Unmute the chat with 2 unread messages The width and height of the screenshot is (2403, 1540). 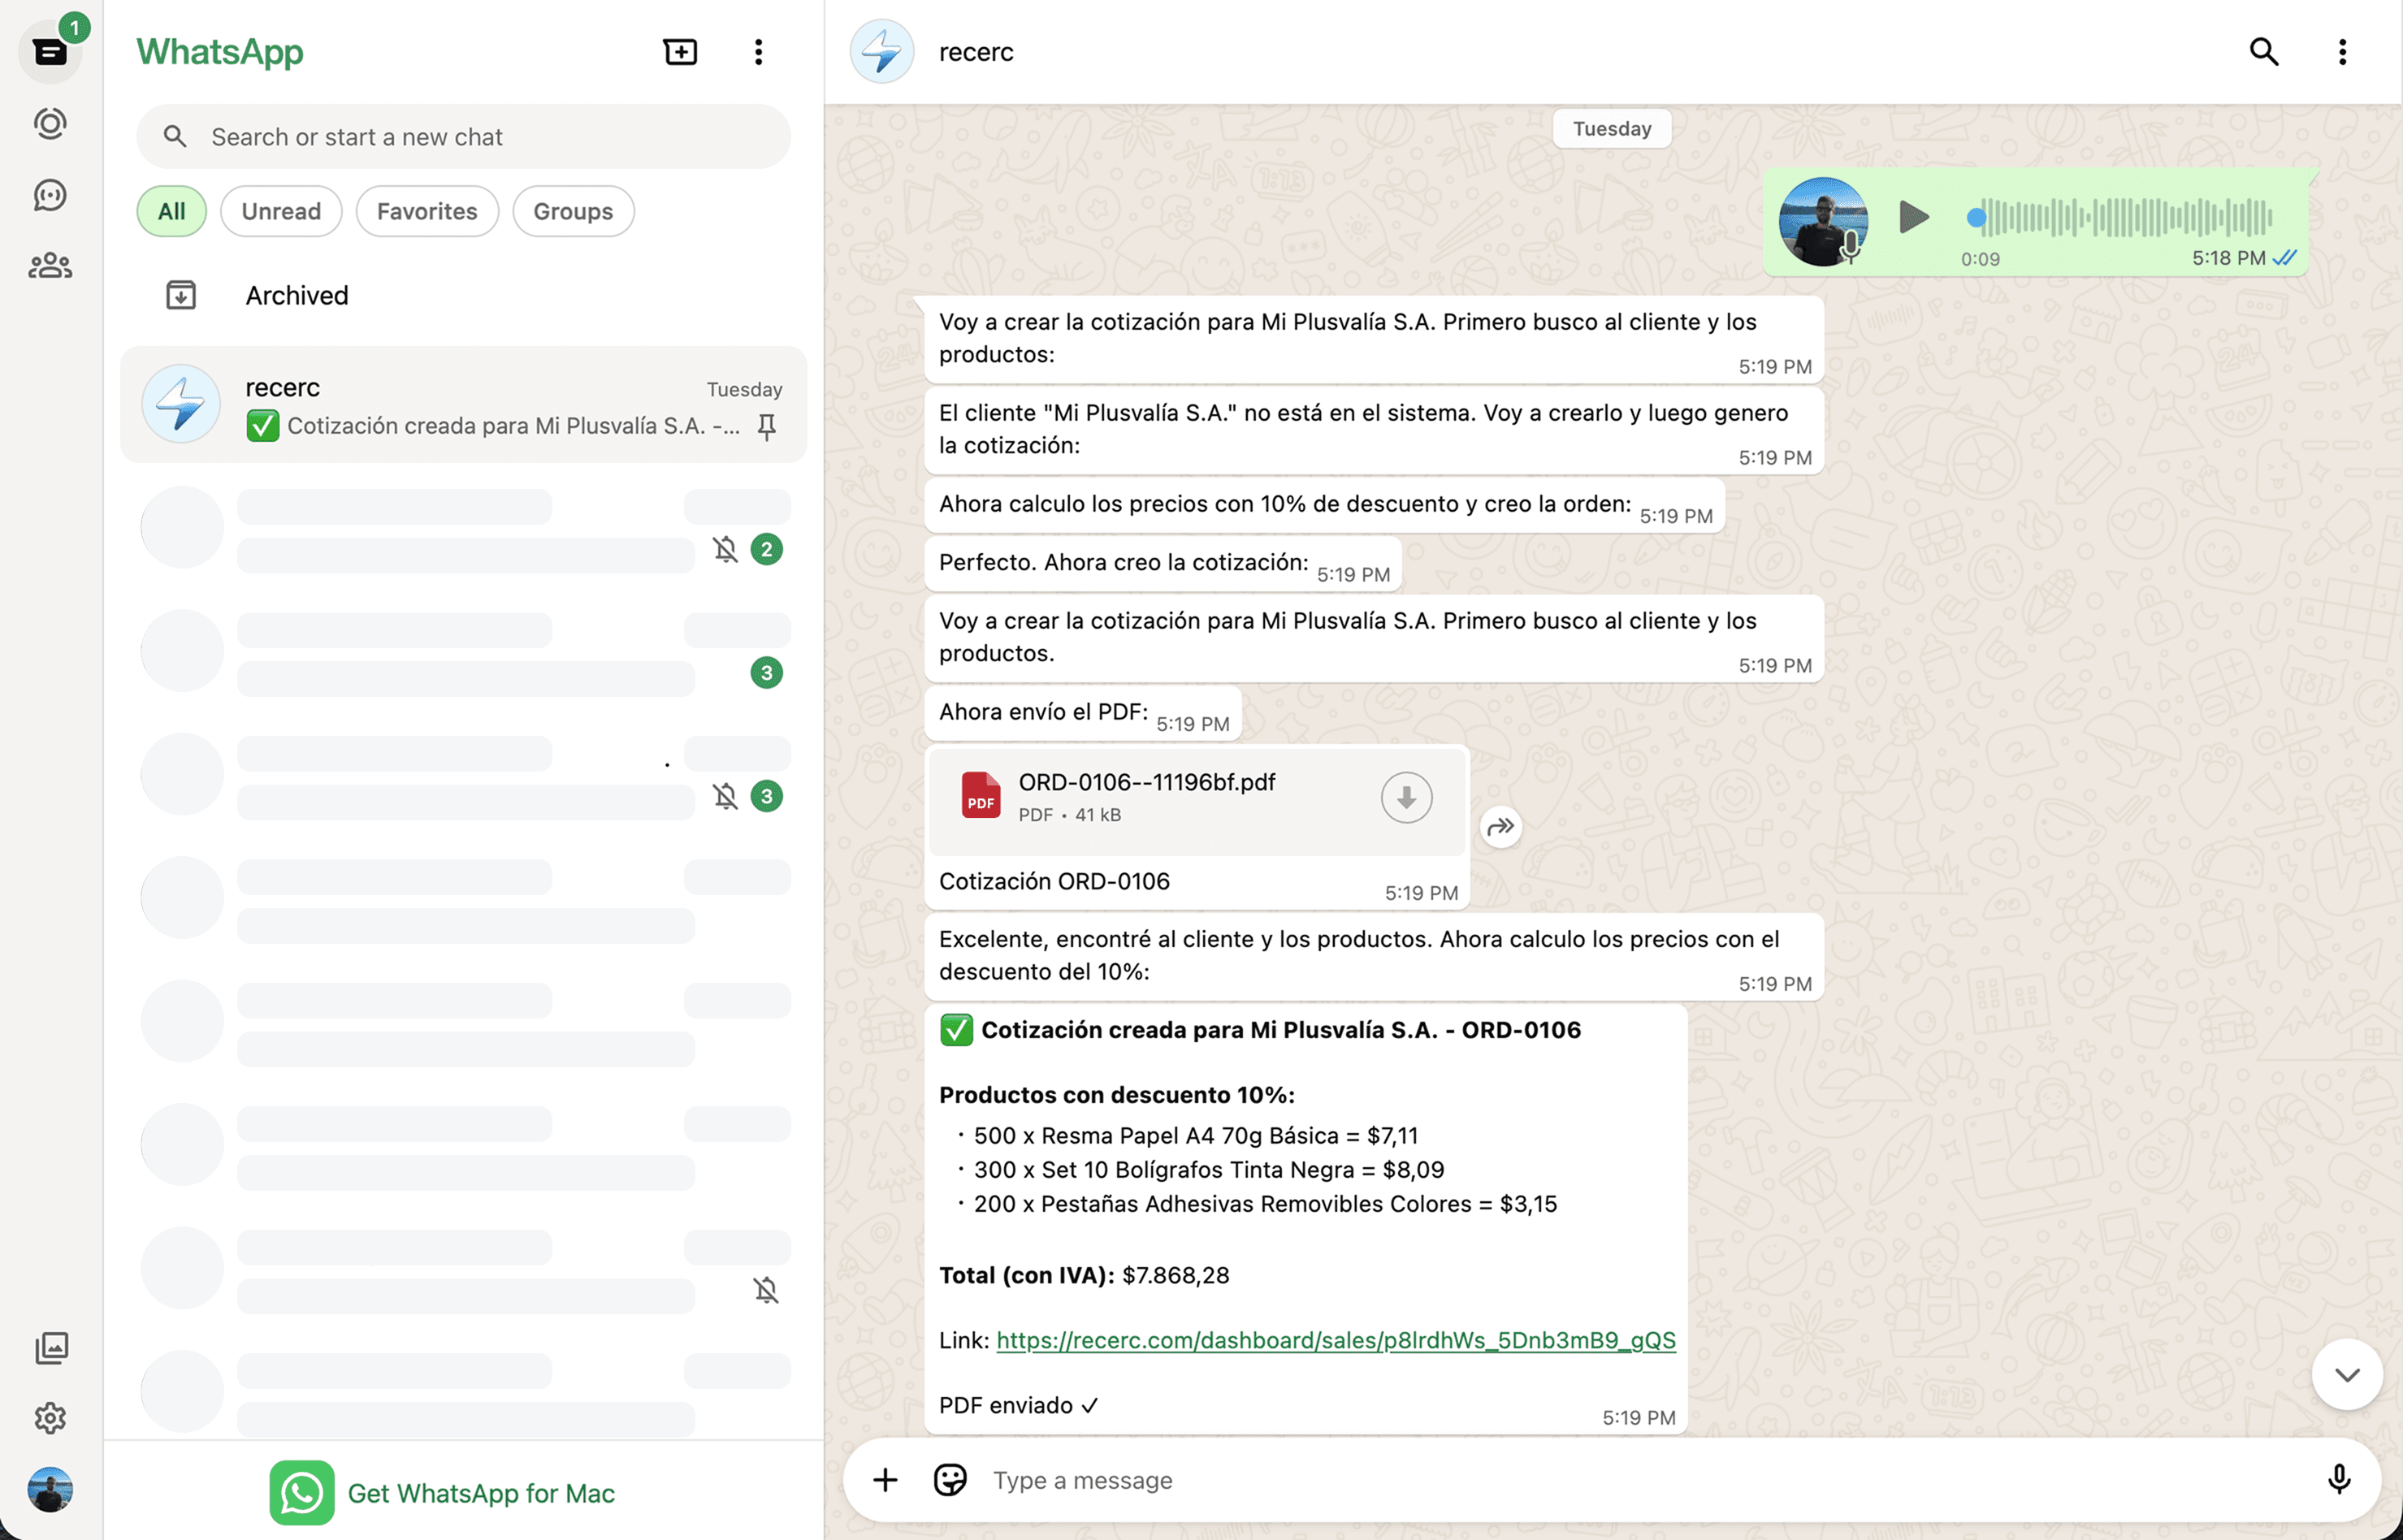(724, 548)
